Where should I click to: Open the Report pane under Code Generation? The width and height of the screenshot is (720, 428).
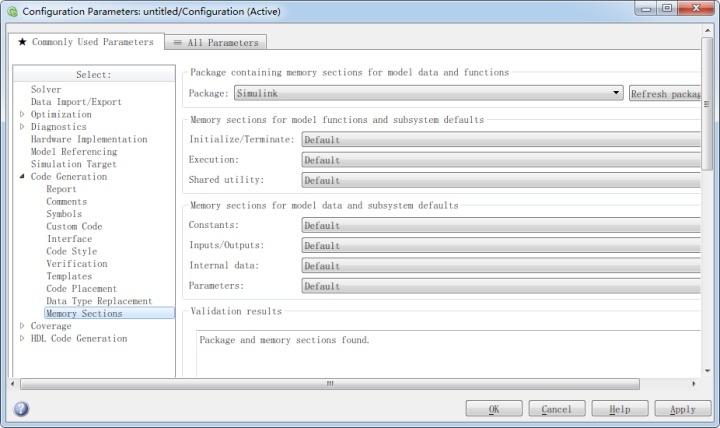point(61,189)
